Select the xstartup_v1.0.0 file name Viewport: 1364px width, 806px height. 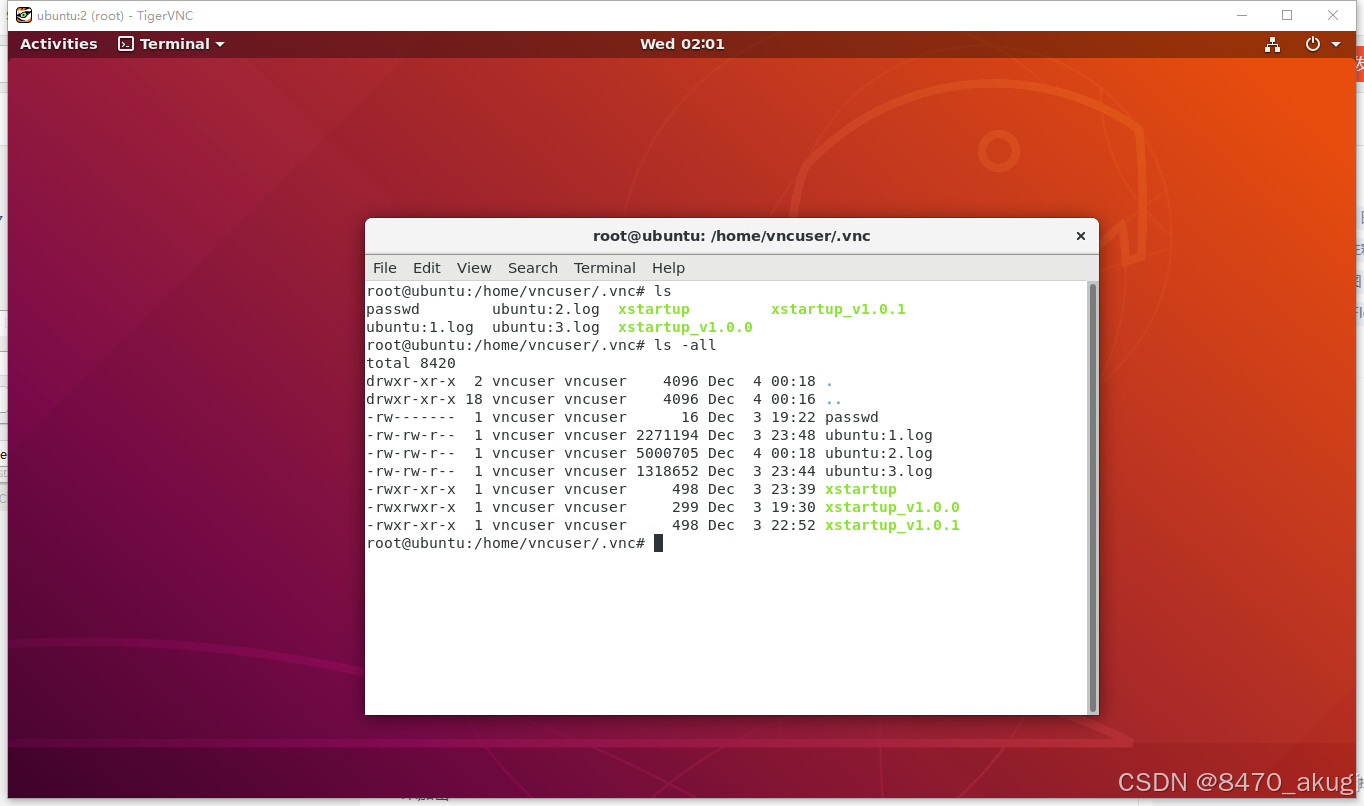(685, 327)
